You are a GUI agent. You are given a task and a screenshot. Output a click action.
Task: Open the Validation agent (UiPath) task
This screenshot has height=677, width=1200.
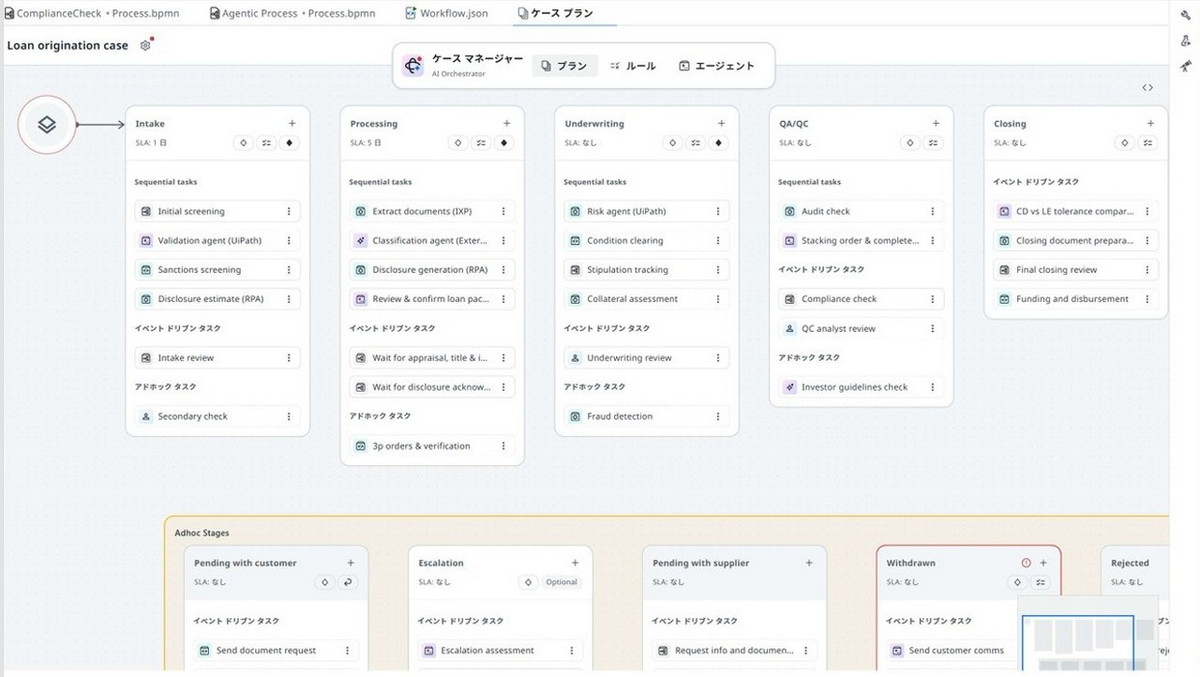(x=218, y=241)
